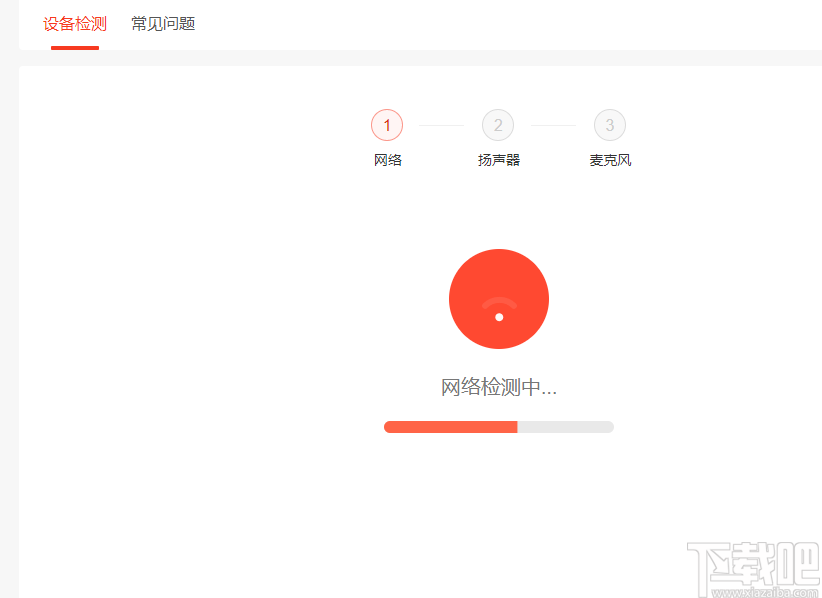Click the orange network detection icon
The height and width of the screenshot is (598, 822).
pyautogui.click(x=499, y=299)
